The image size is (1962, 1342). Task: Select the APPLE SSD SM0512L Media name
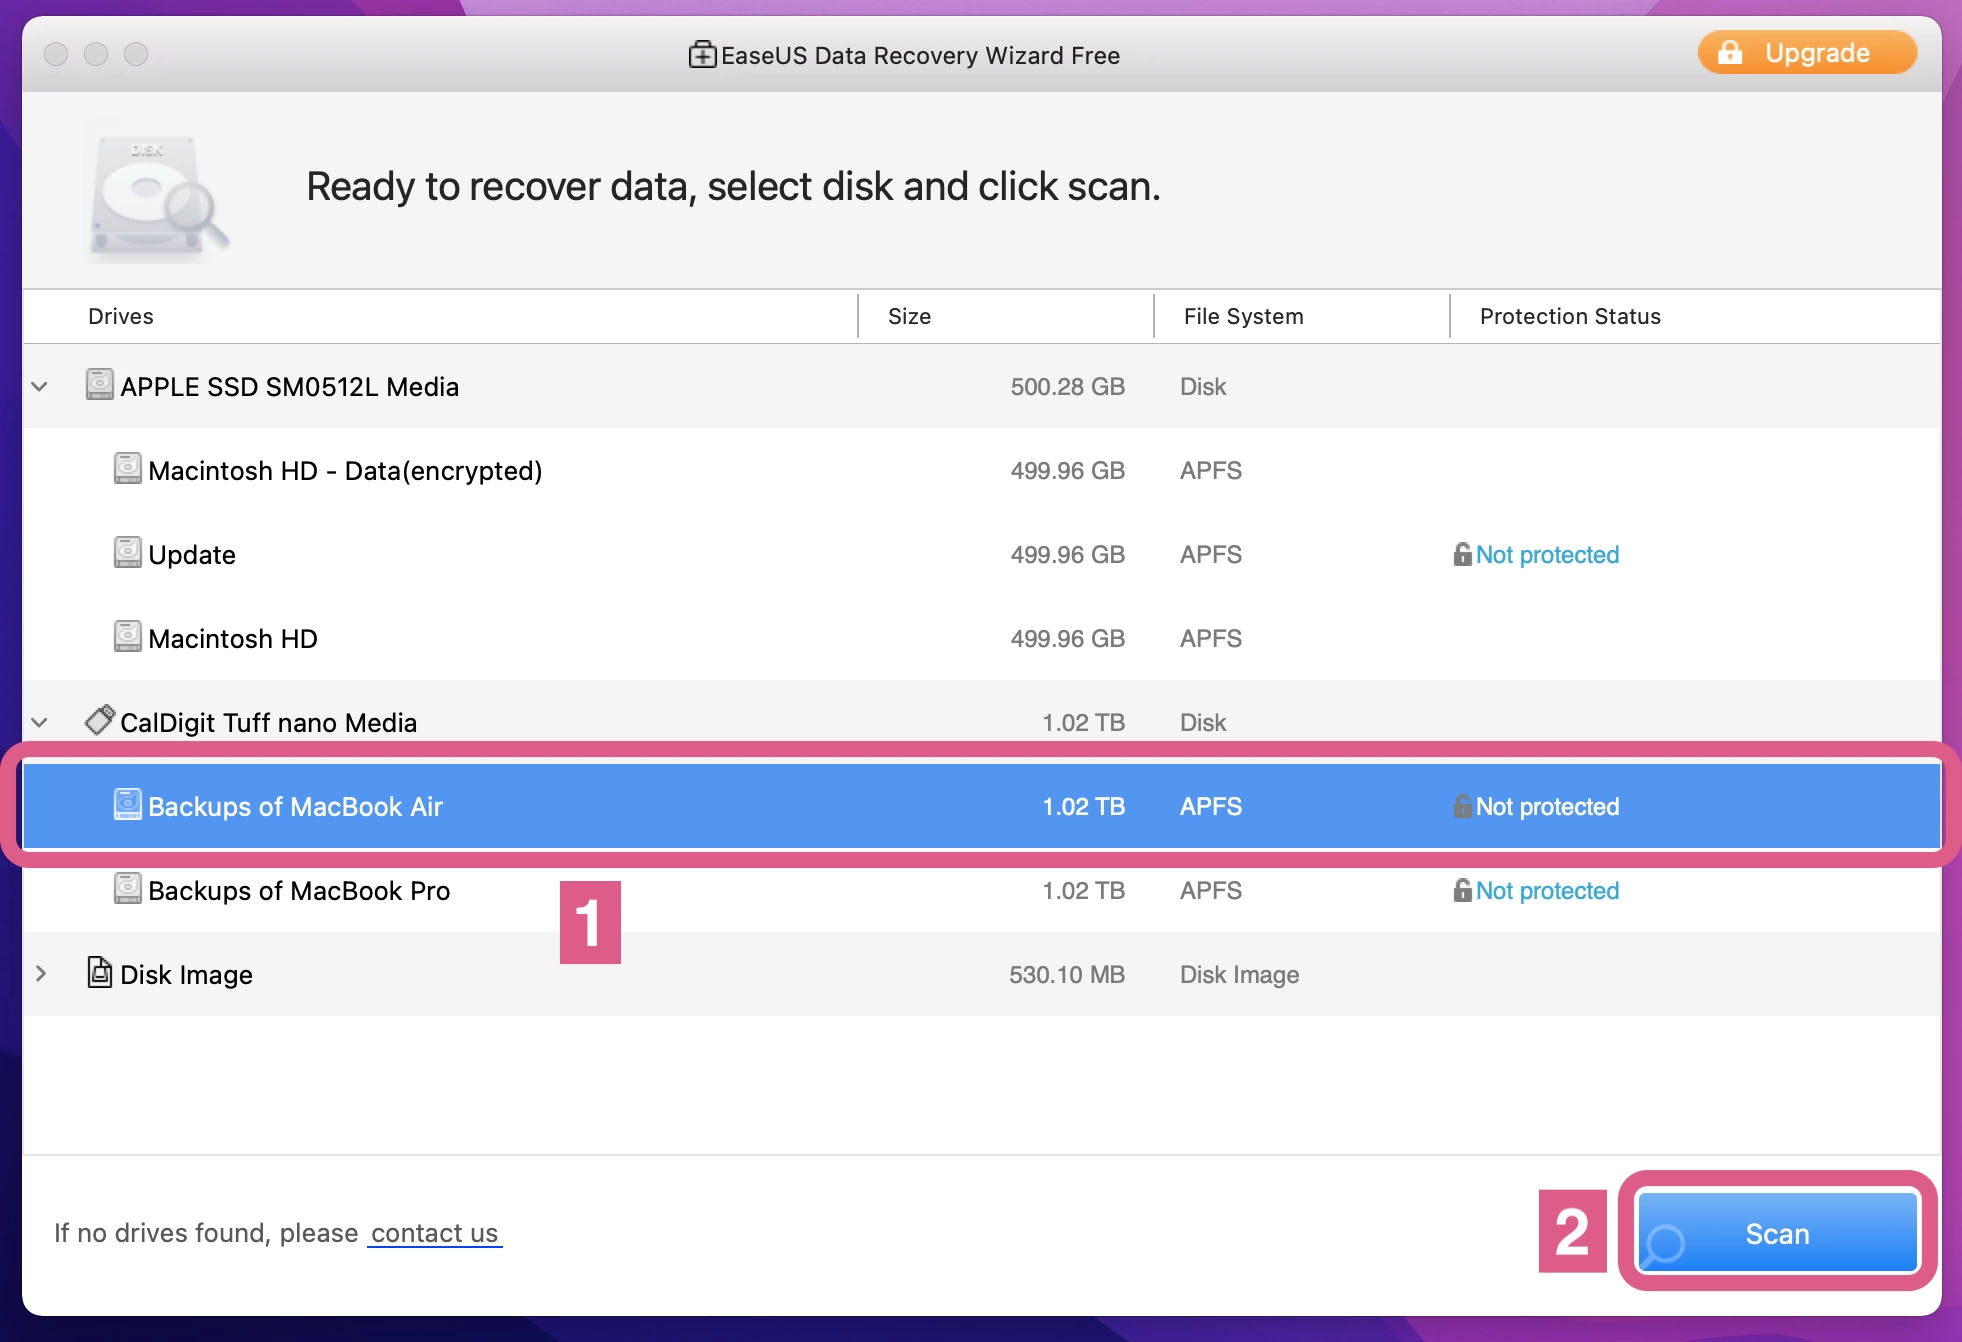pos(290,387)
